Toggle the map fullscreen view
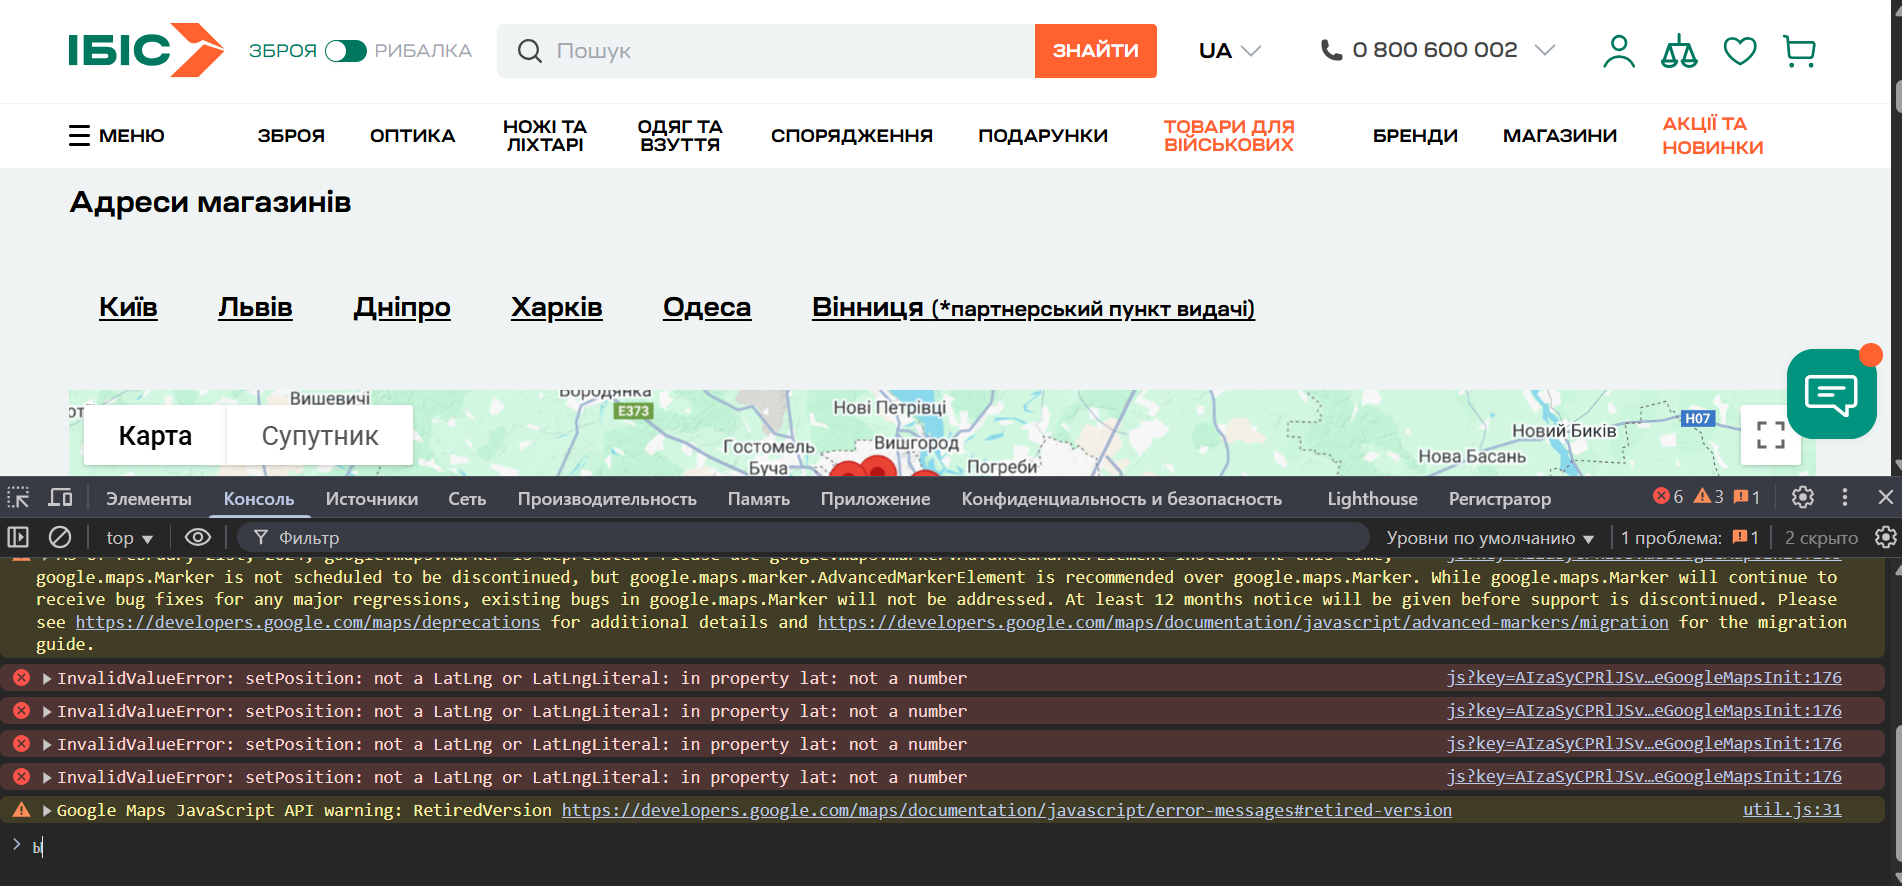The width and height of the screenshot is (1902, 886). point(1770,435)
